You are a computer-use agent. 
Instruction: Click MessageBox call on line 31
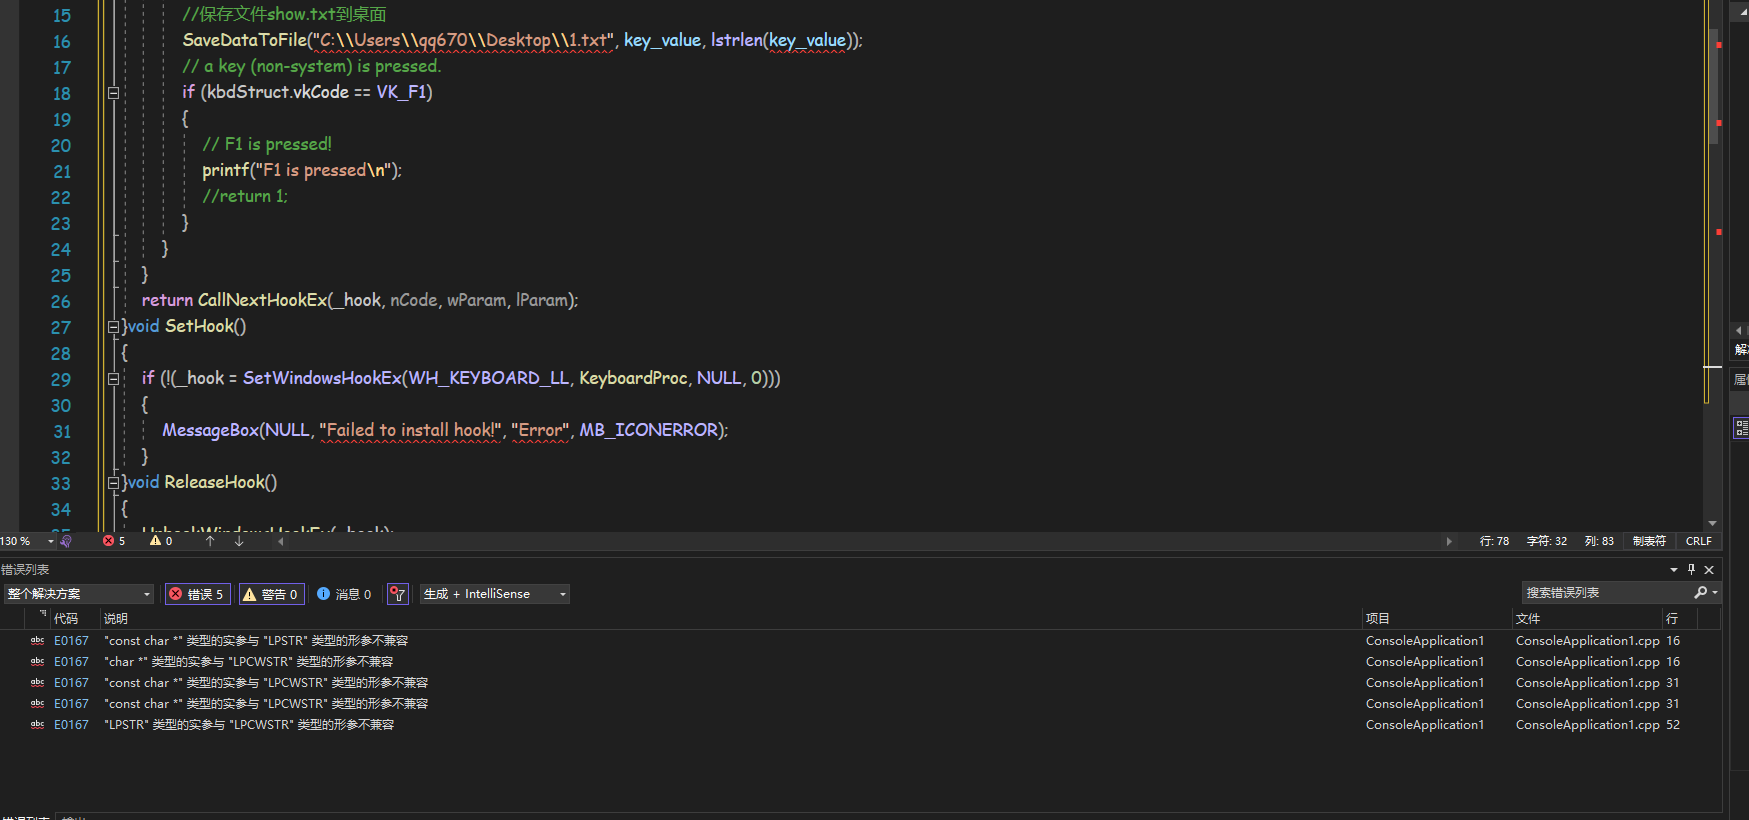pyautogui.click(x=210, y=430)
